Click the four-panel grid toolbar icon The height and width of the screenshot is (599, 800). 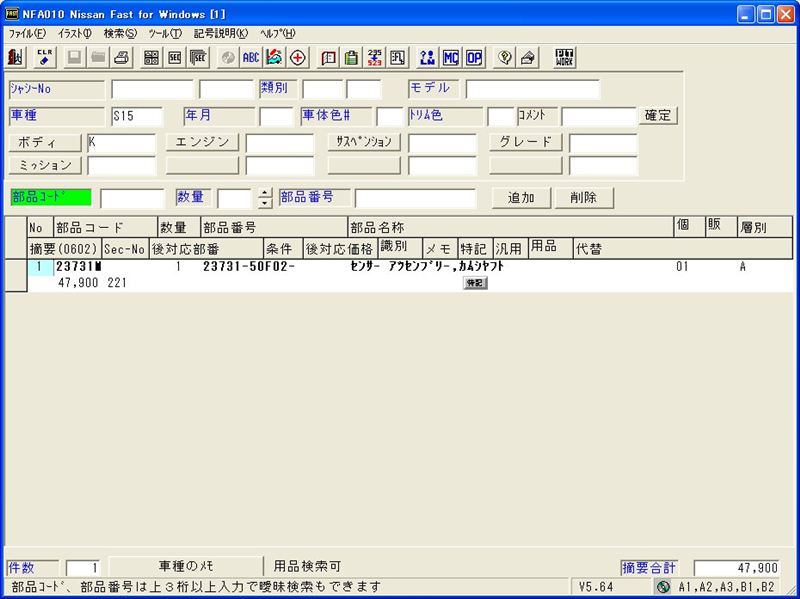pos(151,58)
